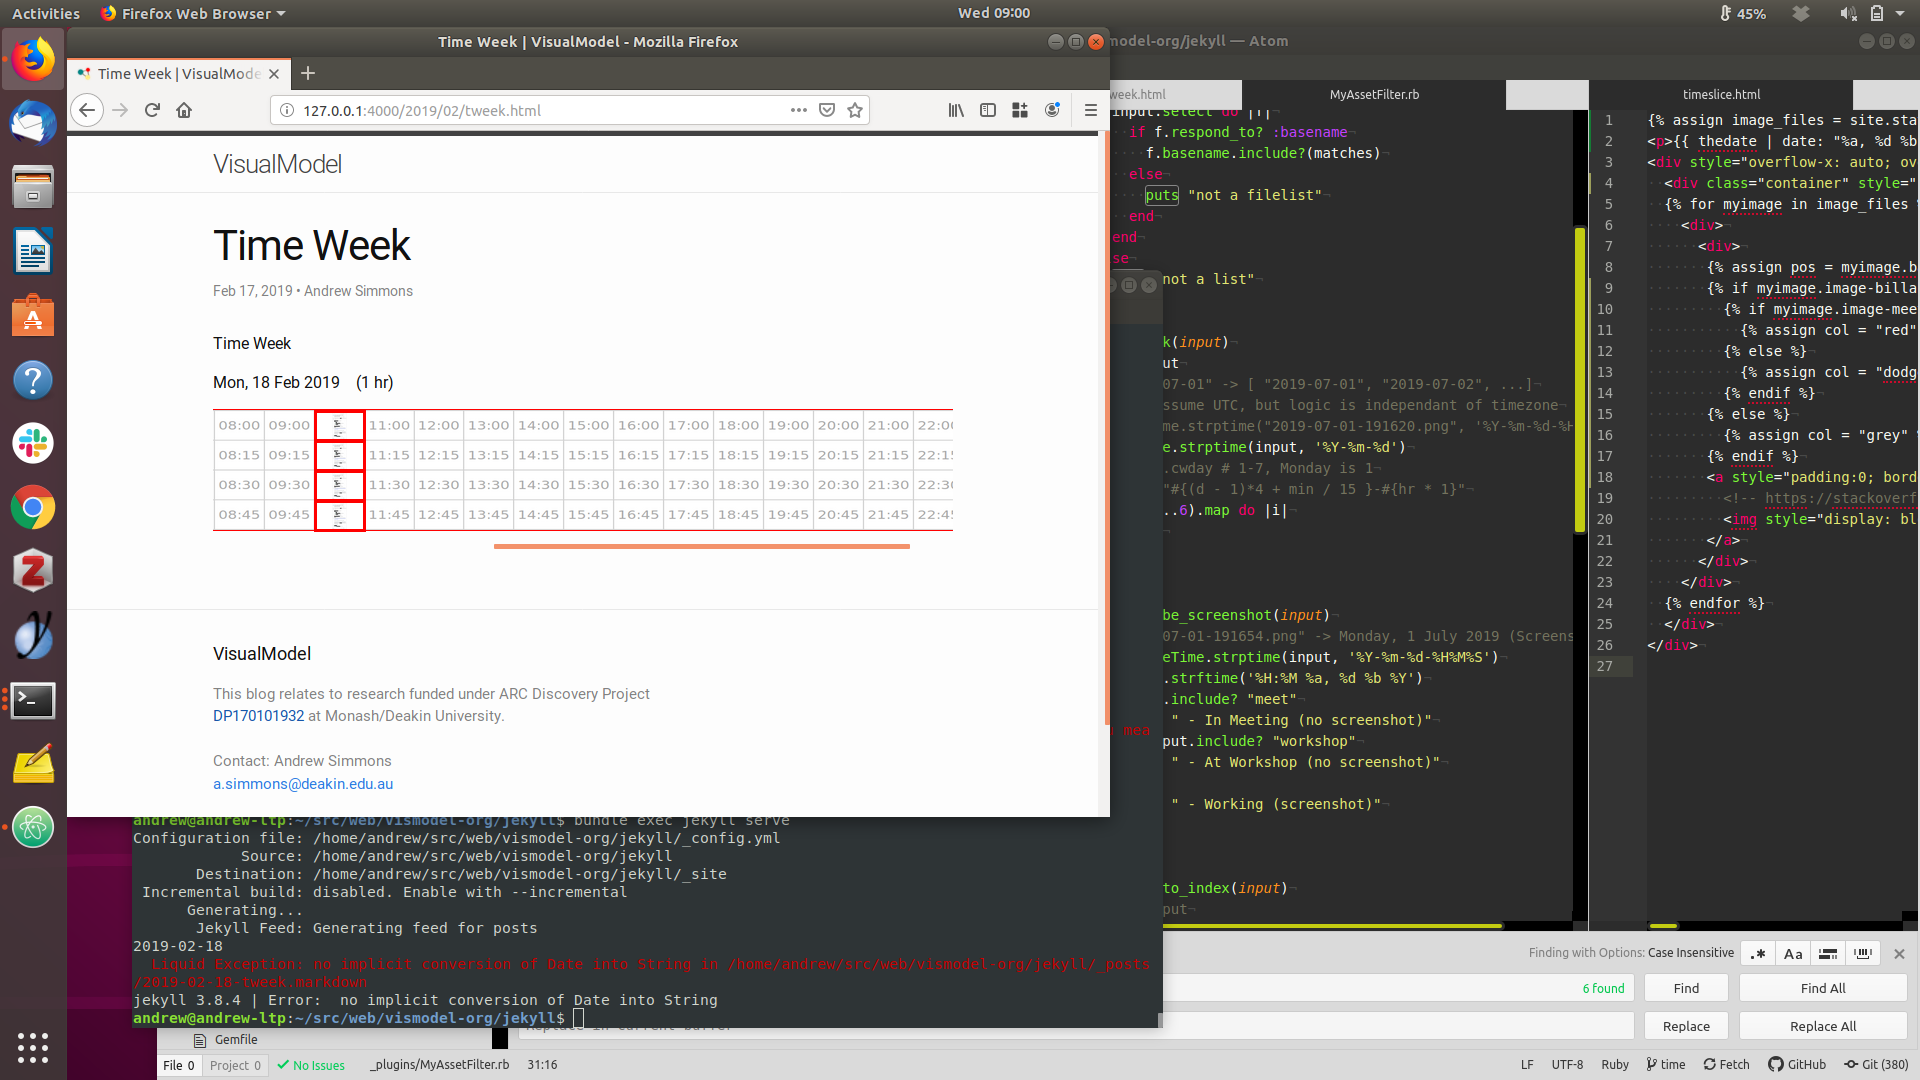
Task: Open page actions three-dot menu
Action: 798,110
